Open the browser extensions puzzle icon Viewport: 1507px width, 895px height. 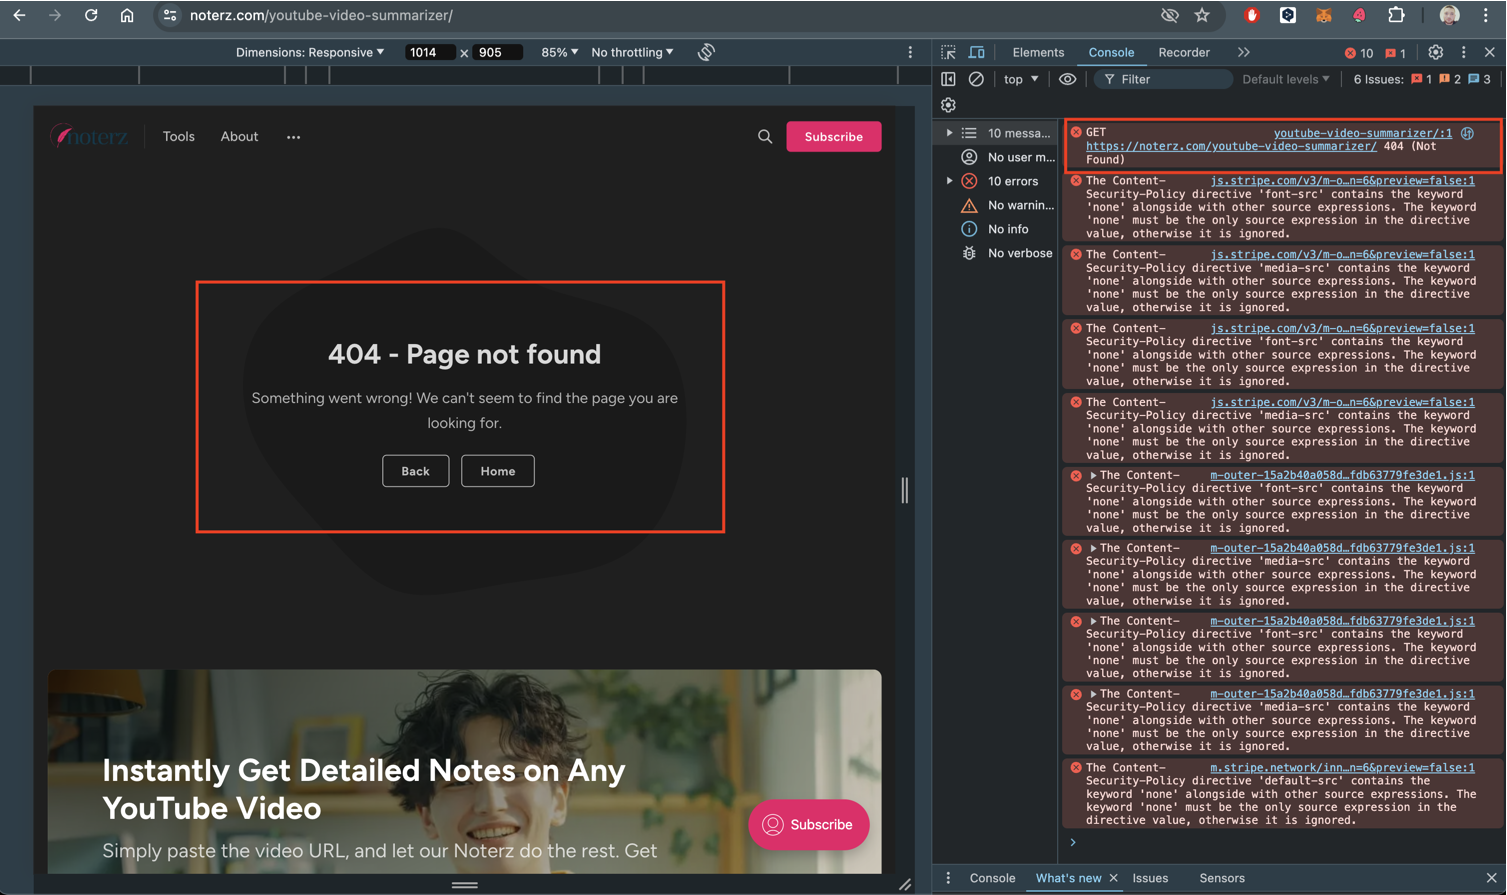click(1396, 15)
